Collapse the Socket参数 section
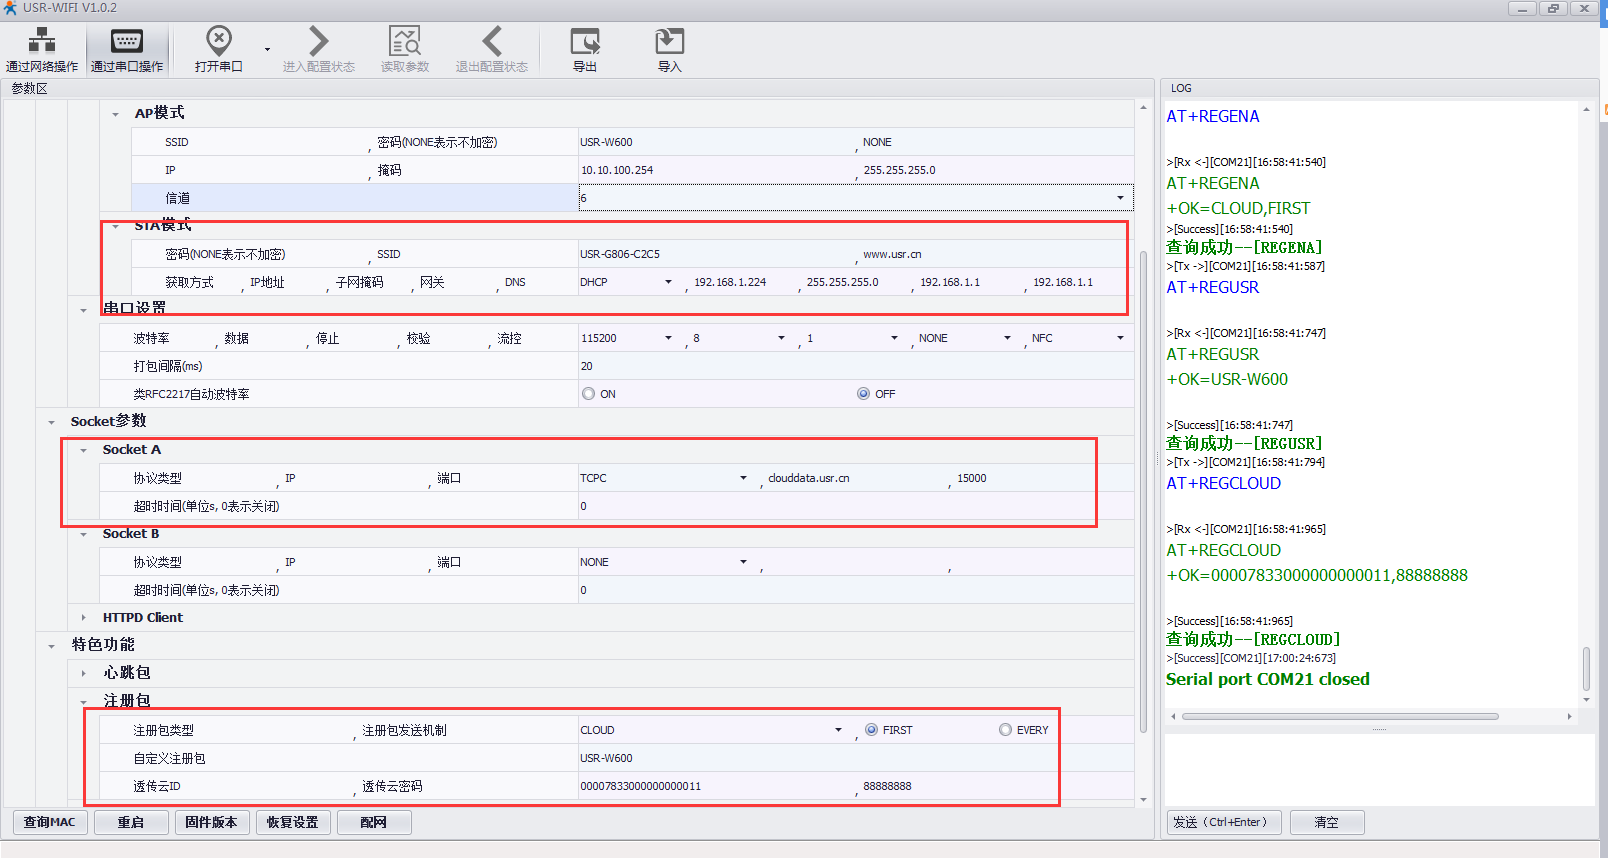Viewport: 1608px width, 858px height. pyautogui.click(x=51, y=422)
